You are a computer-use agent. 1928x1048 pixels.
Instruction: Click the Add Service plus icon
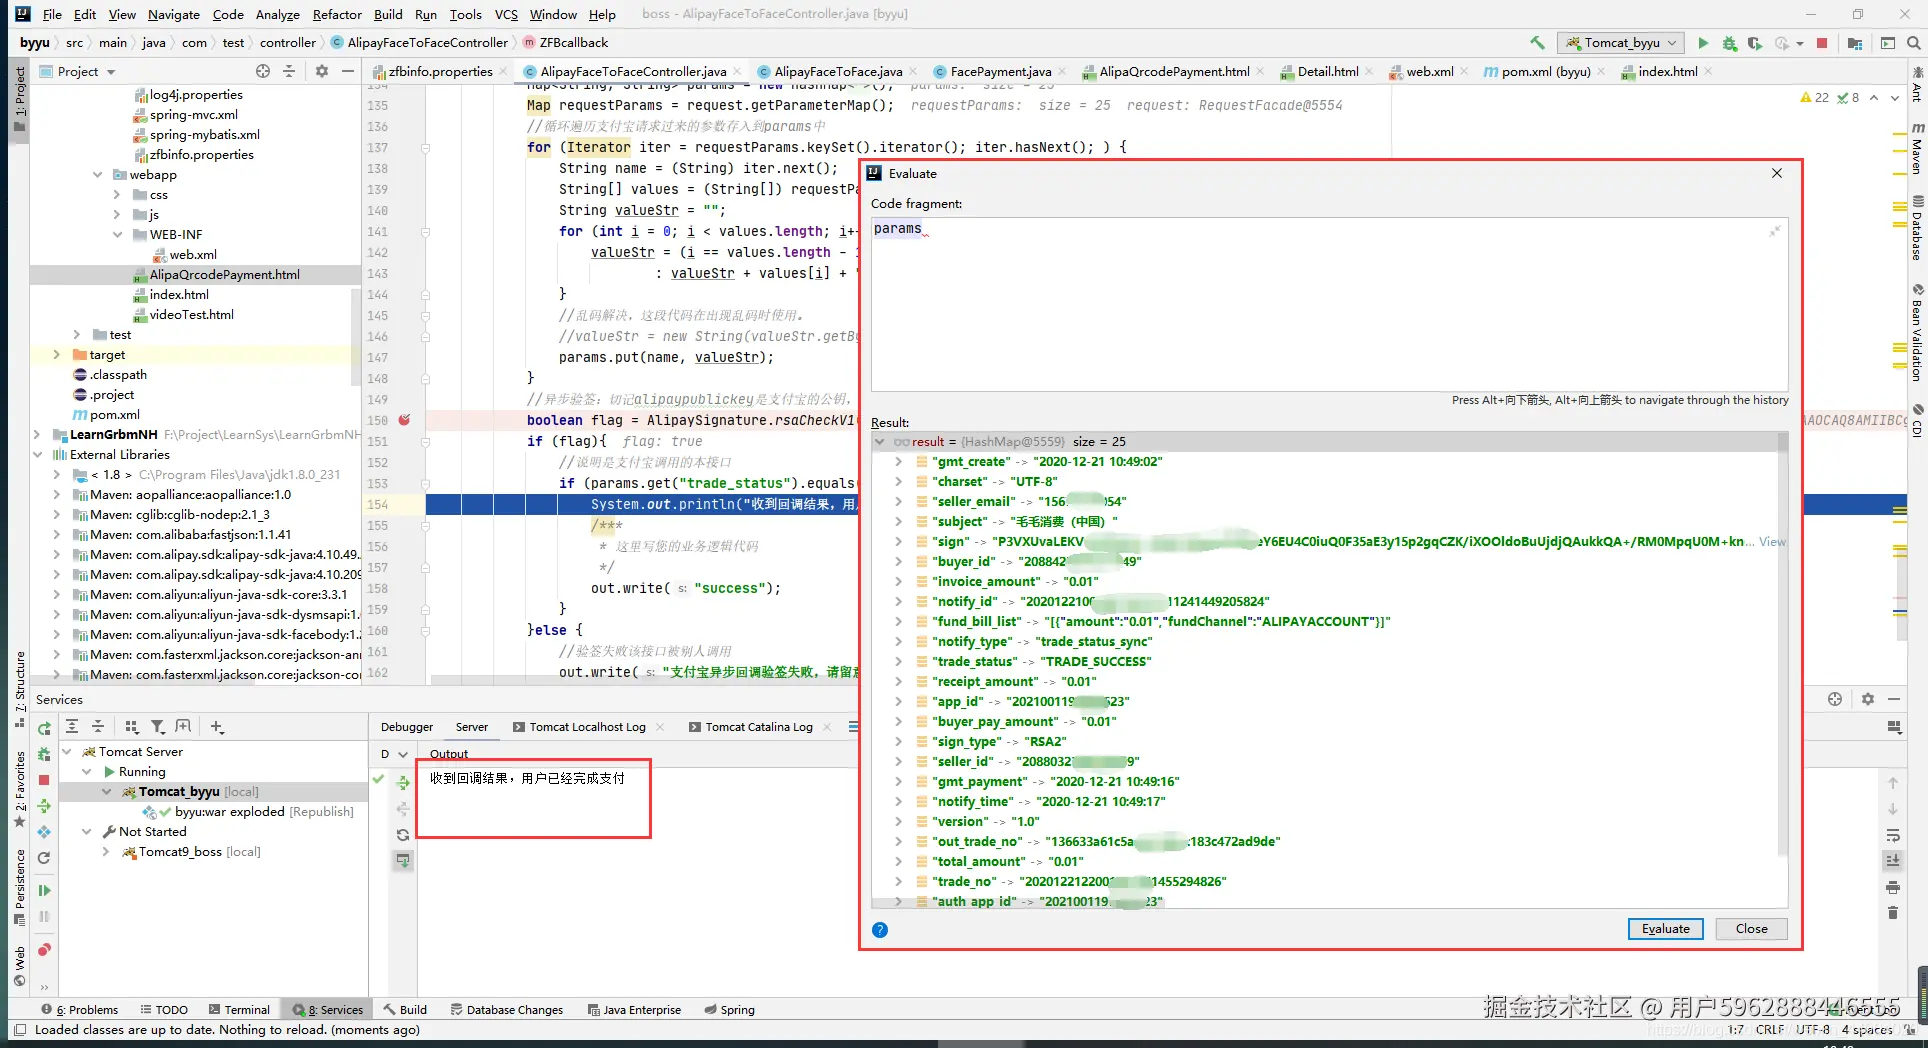click(x=217, y=727)
